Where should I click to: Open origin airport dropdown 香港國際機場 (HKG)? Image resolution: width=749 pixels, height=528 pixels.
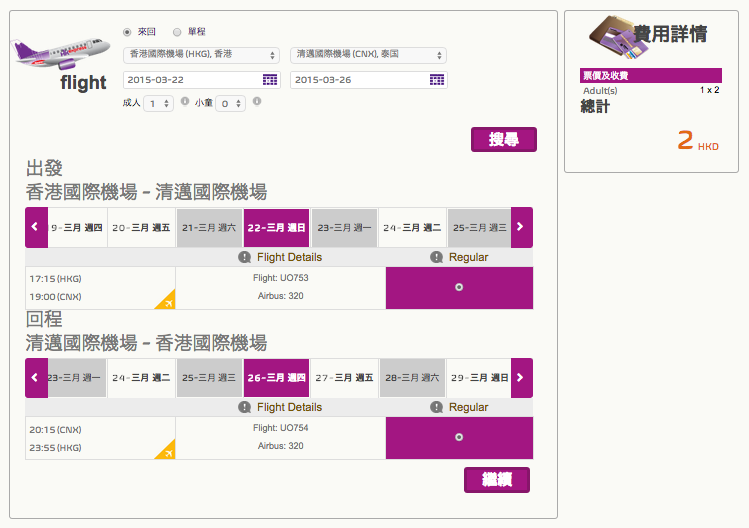point(202,55)
